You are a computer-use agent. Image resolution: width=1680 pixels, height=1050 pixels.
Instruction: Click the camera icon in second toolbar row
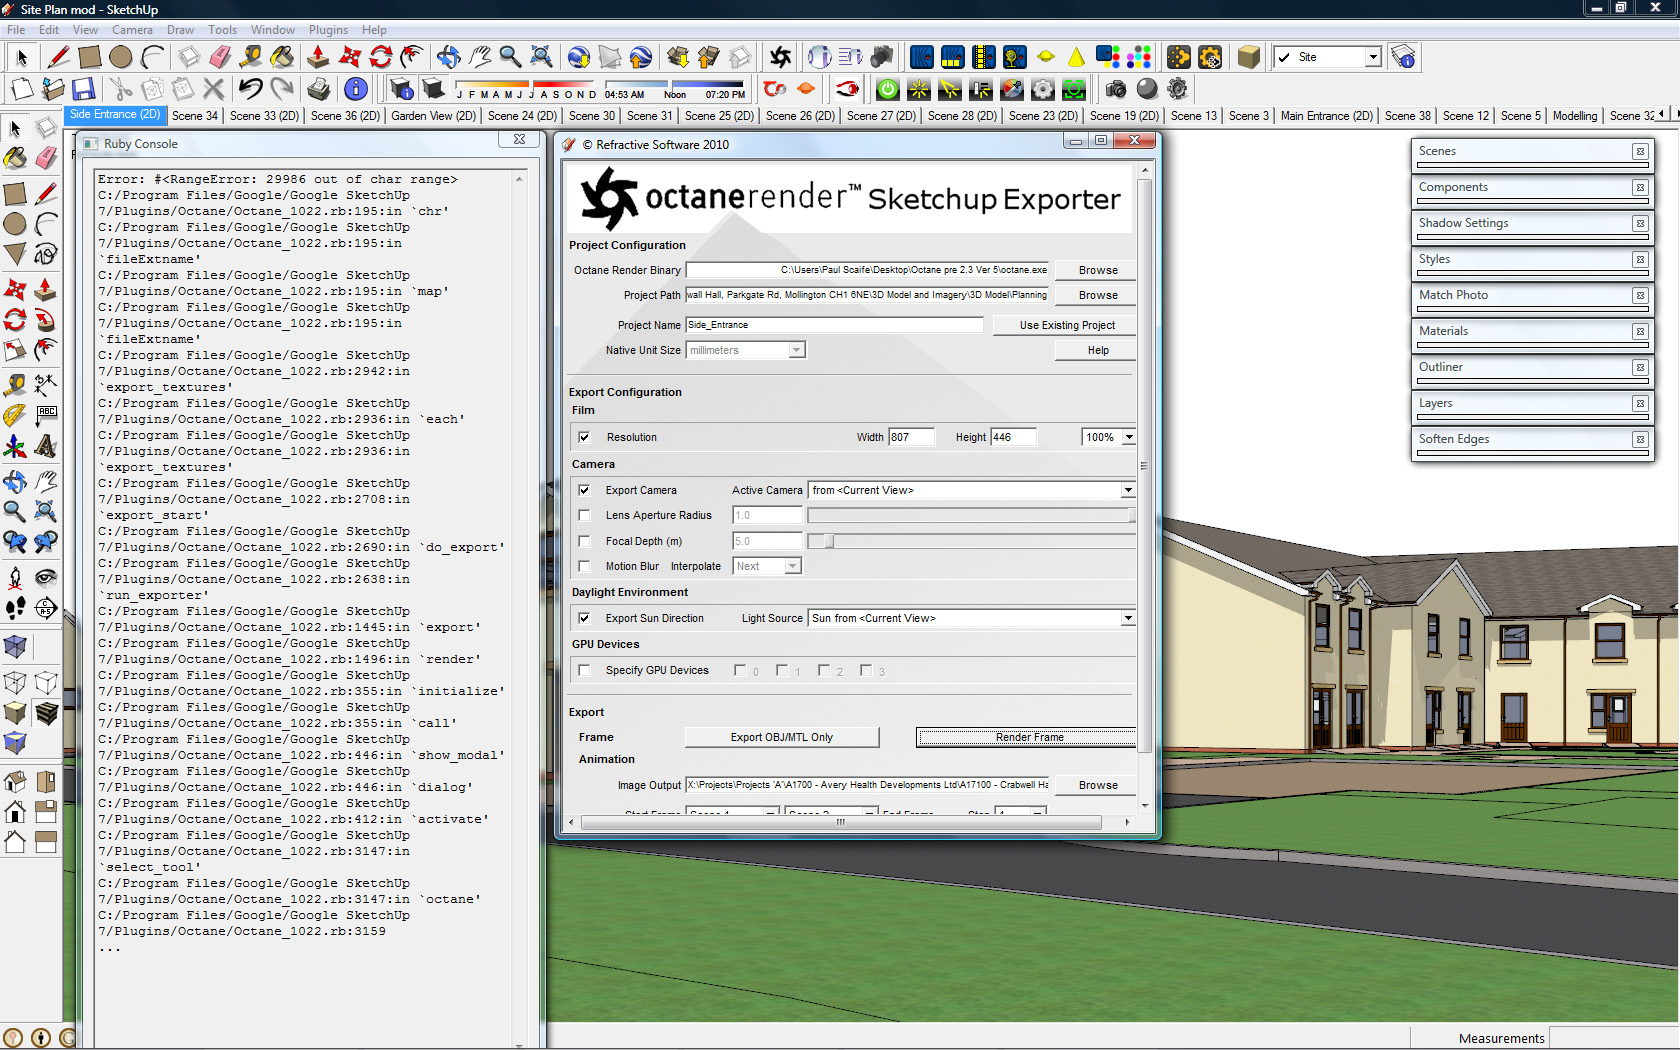tap(1116, 89)
